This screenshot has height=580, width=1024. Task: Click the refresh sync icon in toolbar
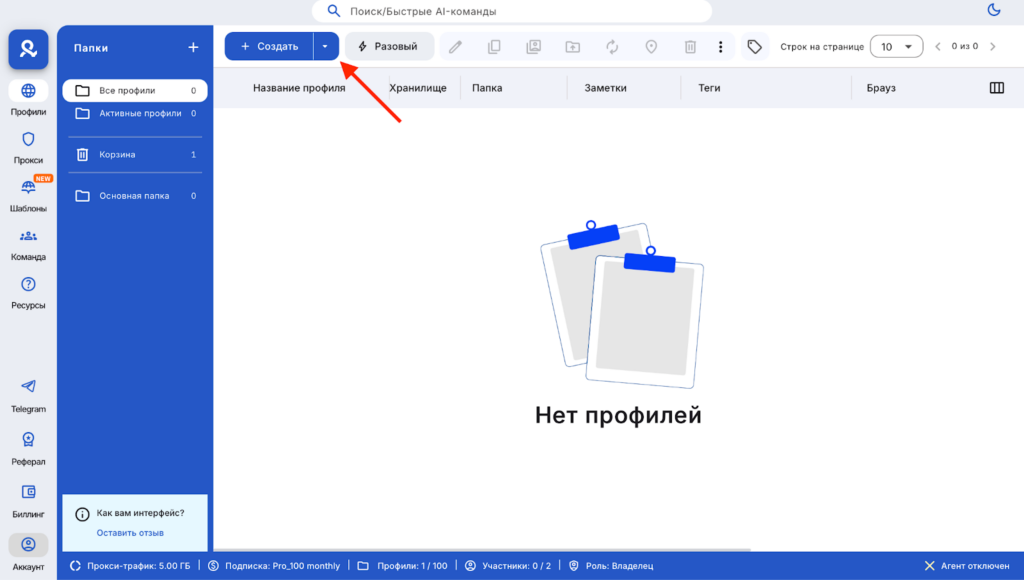612,46
